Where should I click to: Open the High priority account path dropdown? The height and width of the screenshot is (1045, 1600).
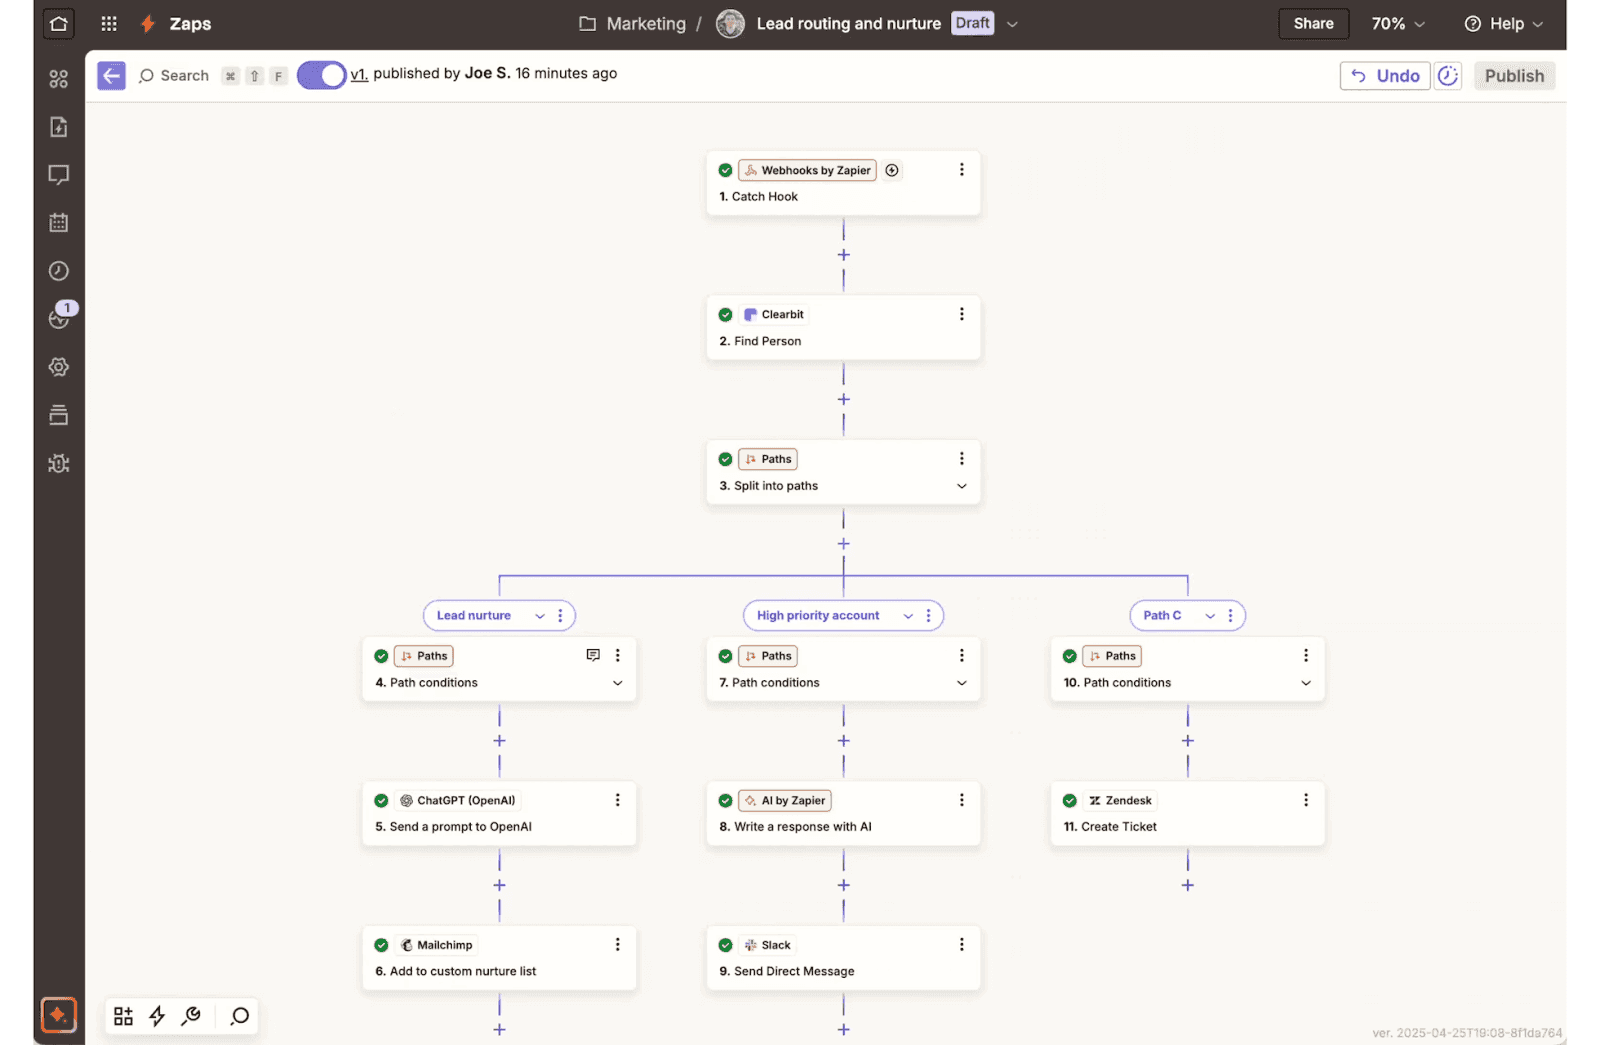click(x=909, y=615)
